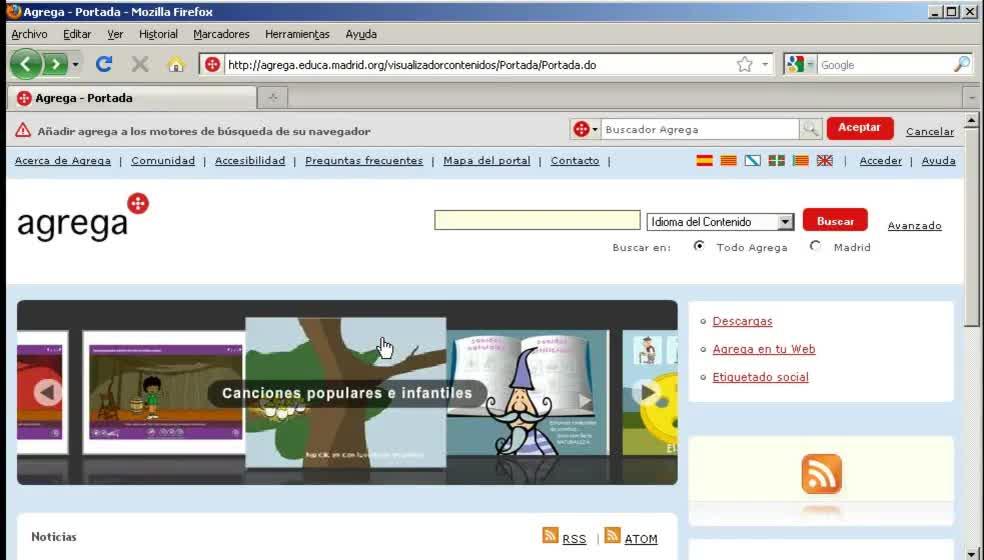
Task: Click the carousel next arrow
Action: 647,392
